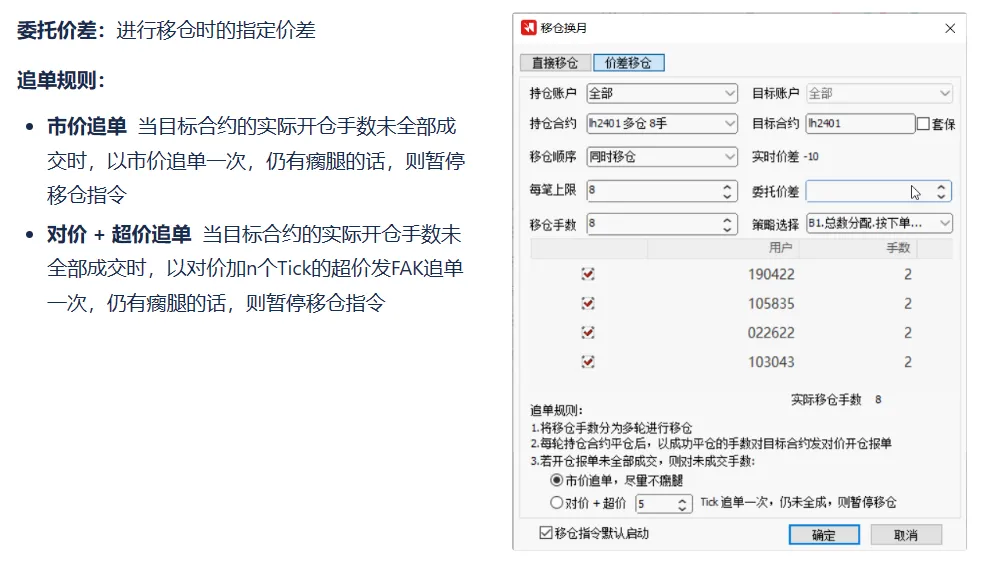Click the 目标合约 input field
Viewport: 983px width, 564px height.
pyautogui.click(x=859, y=124)
